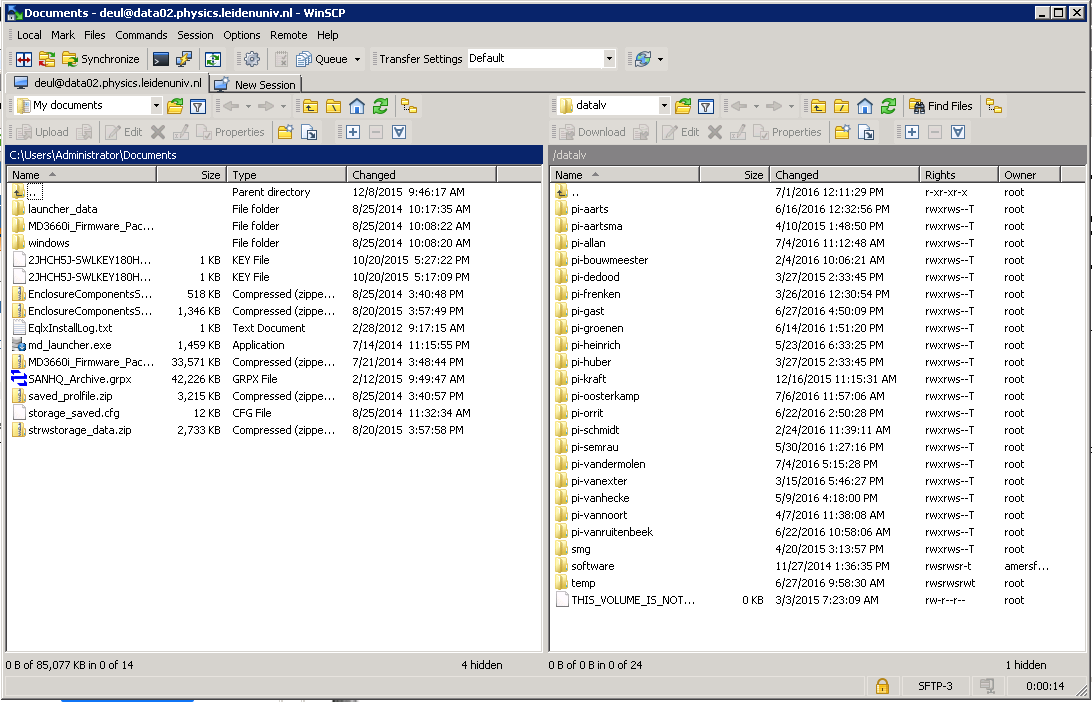Screen dimensions: 1092x702
Task: Open the Commands menu
Action: coord(141,35)
